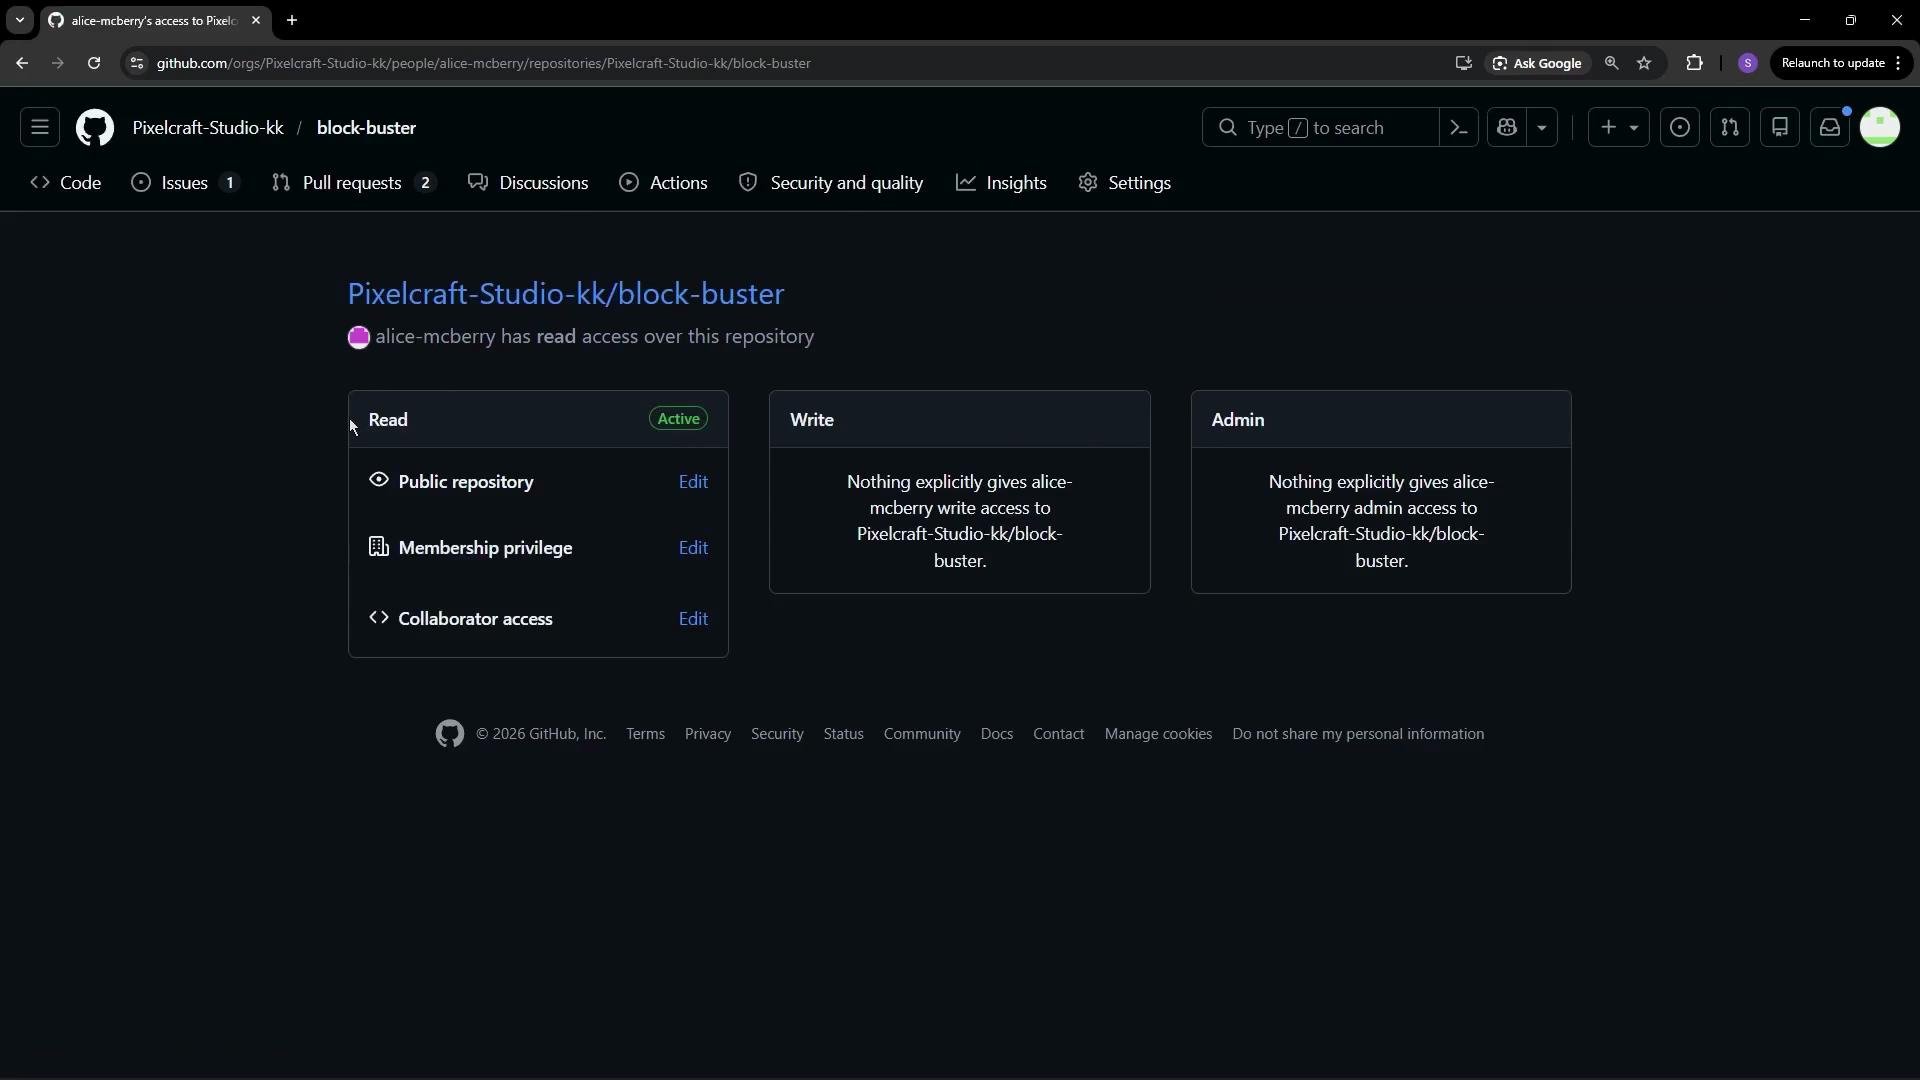Open Security and quality tab
This screenshot has width=1920, height=1080.
[831, 183]
